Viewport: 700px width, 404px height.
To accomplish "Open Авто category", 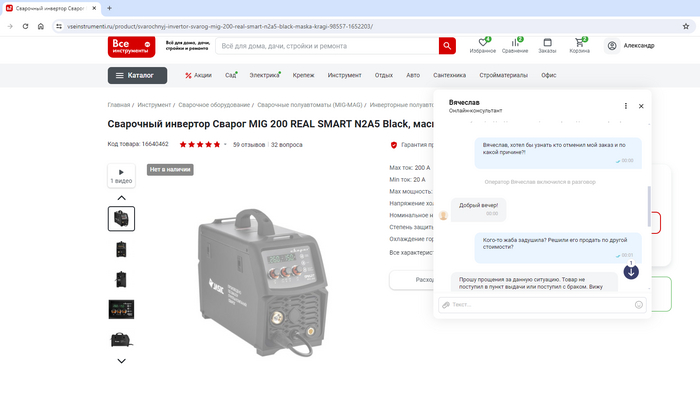I will coord(413,75).
